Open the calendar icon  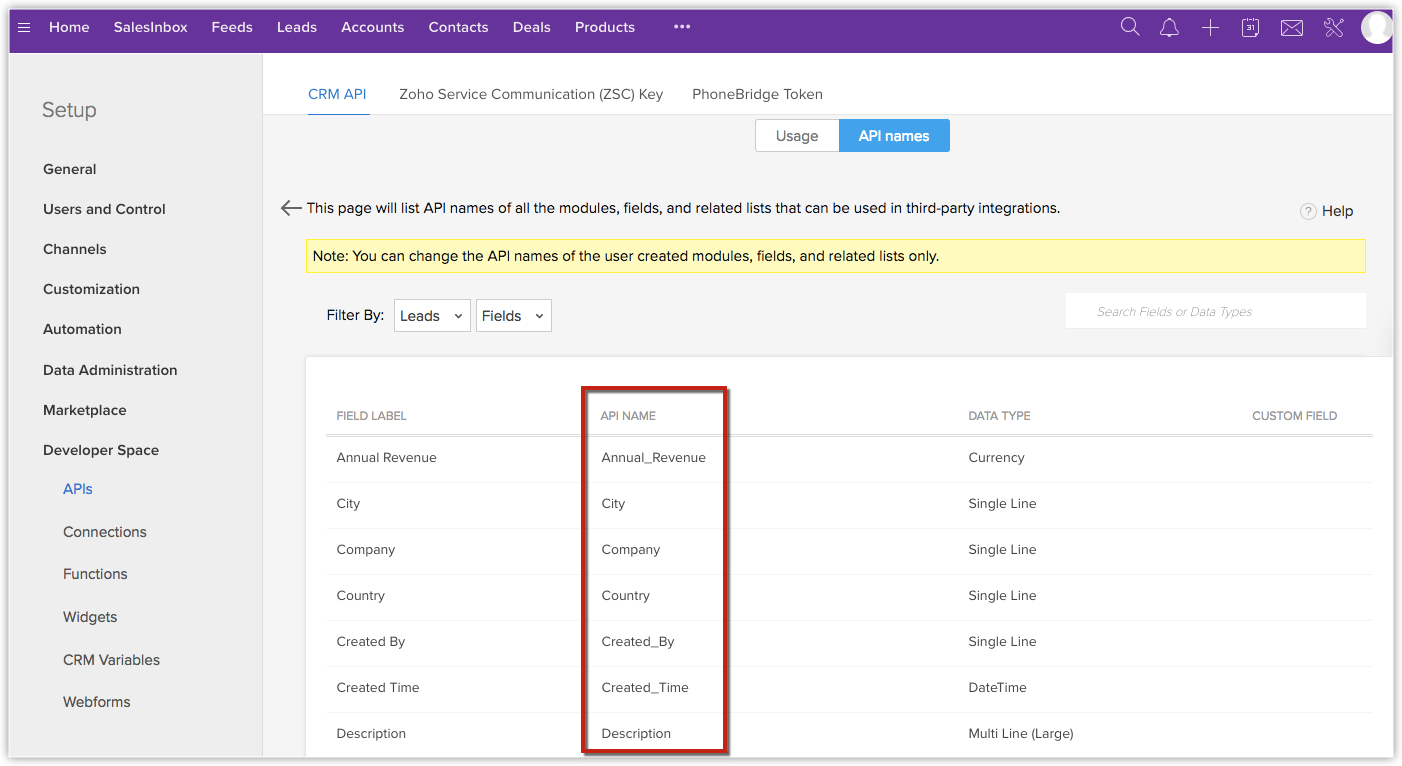pyautogui.click(x=1250, y=28)
